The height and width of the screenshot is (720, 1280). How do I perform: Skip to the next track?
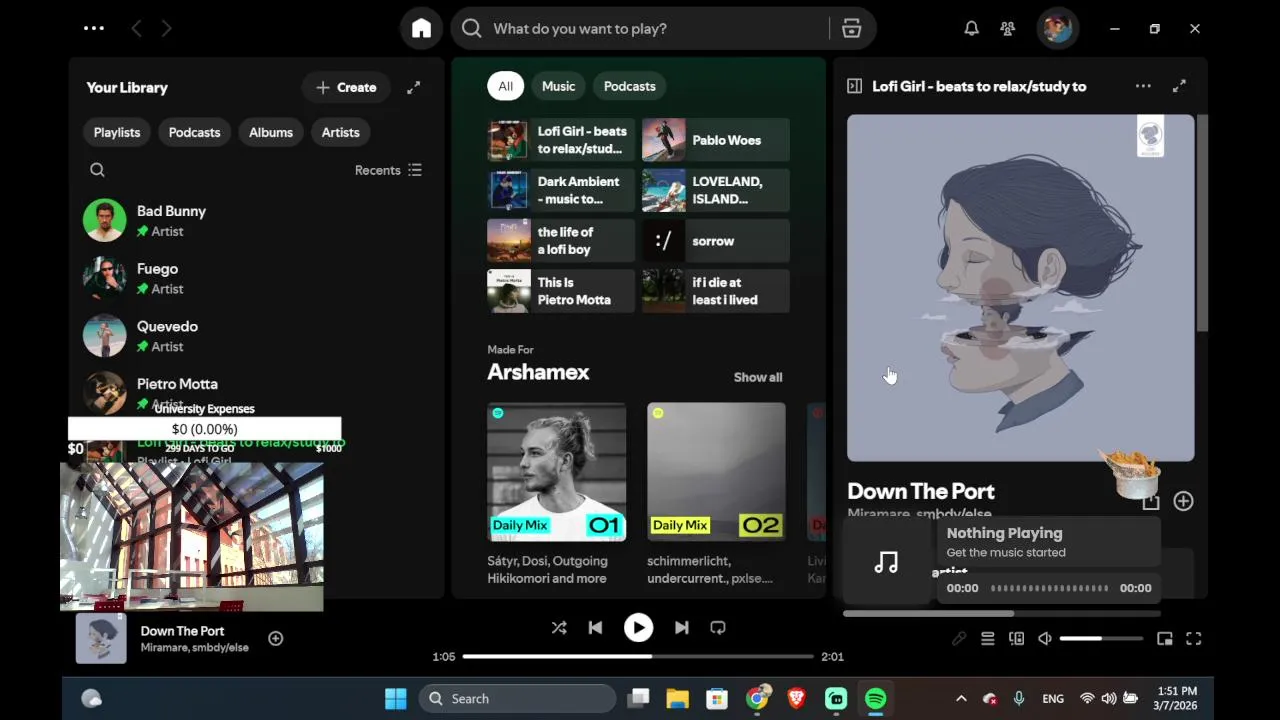(681, 628)
